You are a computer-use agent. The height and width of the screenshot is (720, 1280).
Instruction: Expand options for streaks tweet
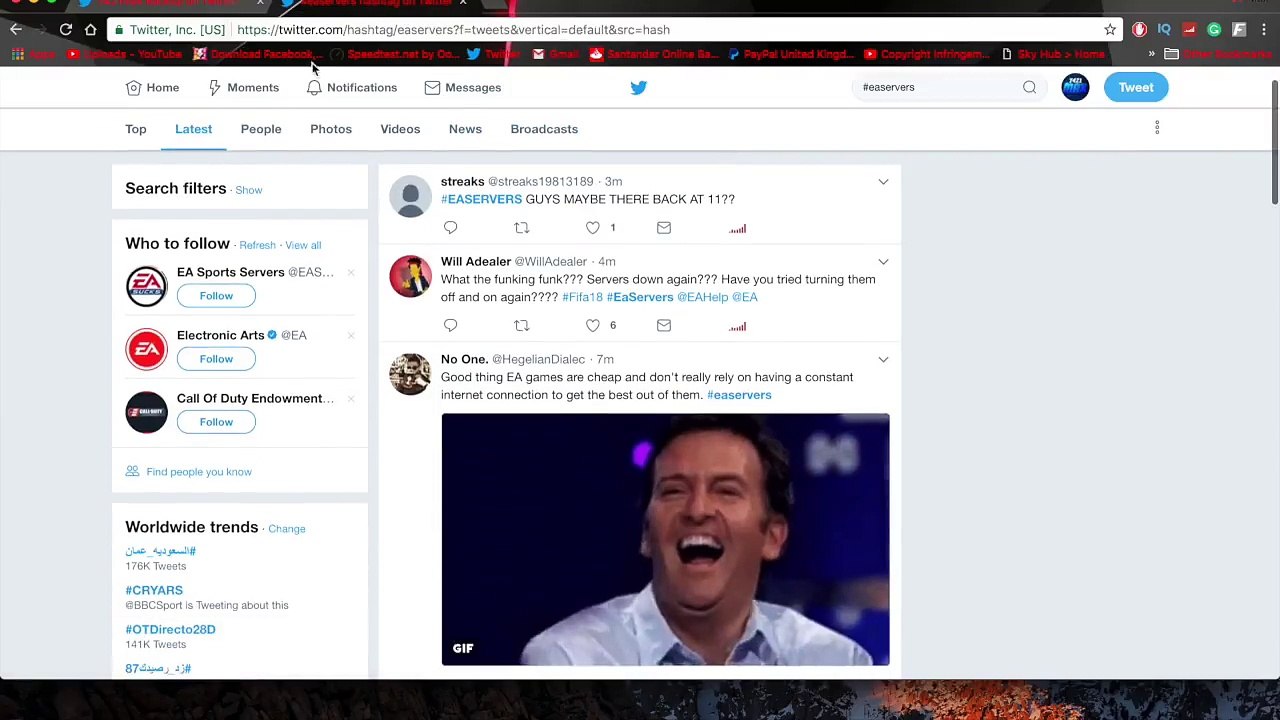[883, 182]
